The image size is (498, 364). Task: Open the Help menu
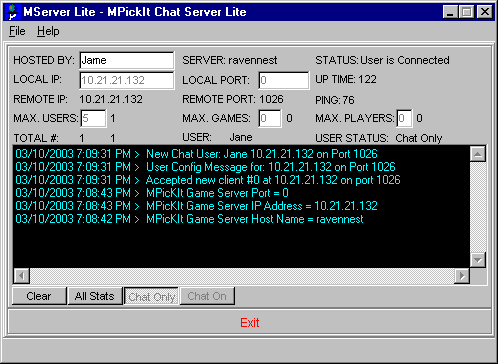pyautogui.click(x=48, y=31)
